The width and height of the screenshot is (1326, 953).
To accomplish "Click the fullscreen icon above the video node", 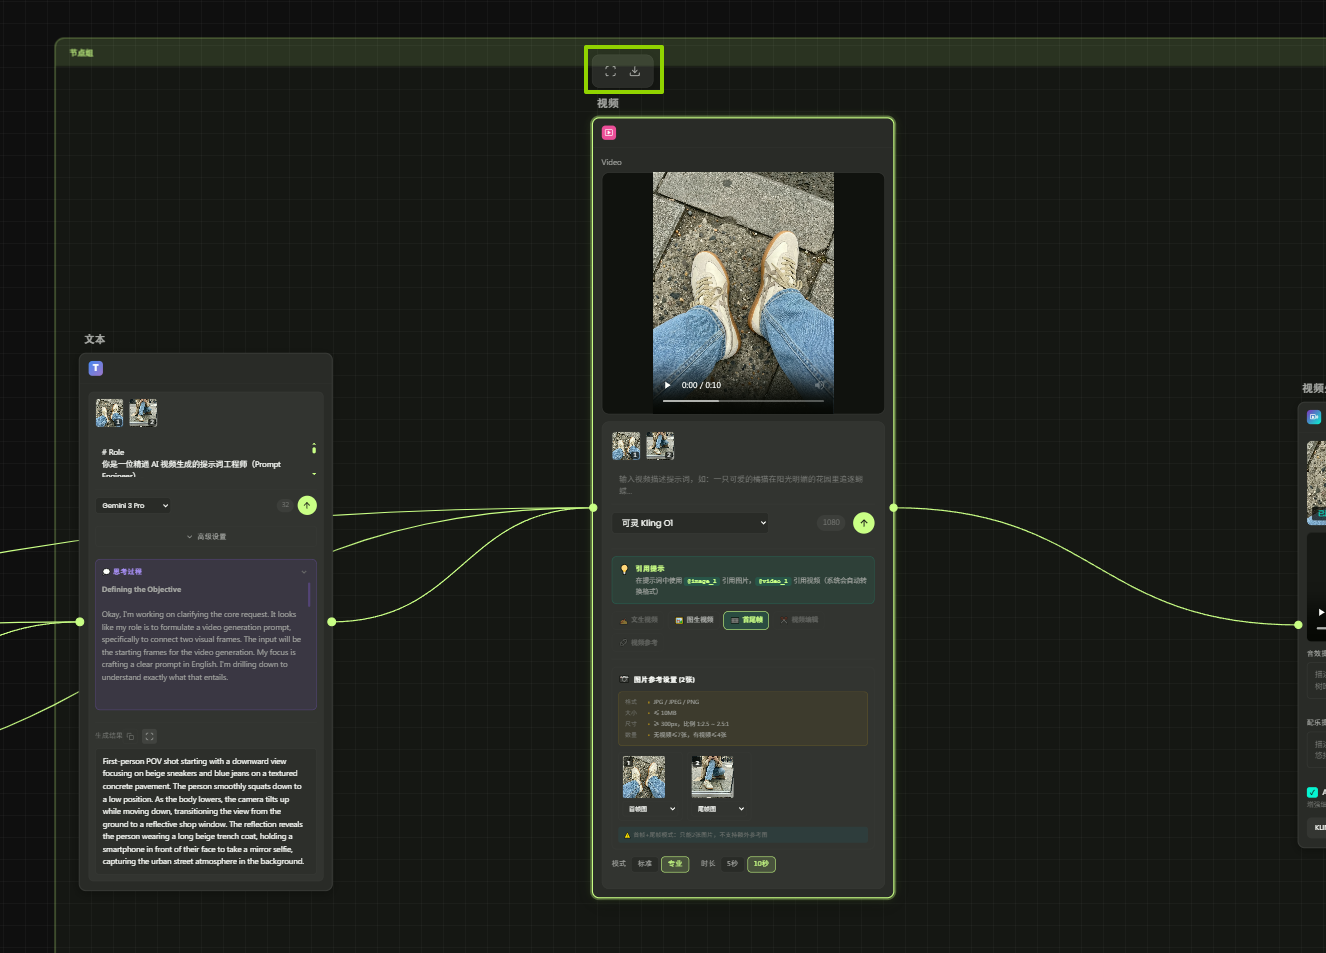I will [611, 71].
